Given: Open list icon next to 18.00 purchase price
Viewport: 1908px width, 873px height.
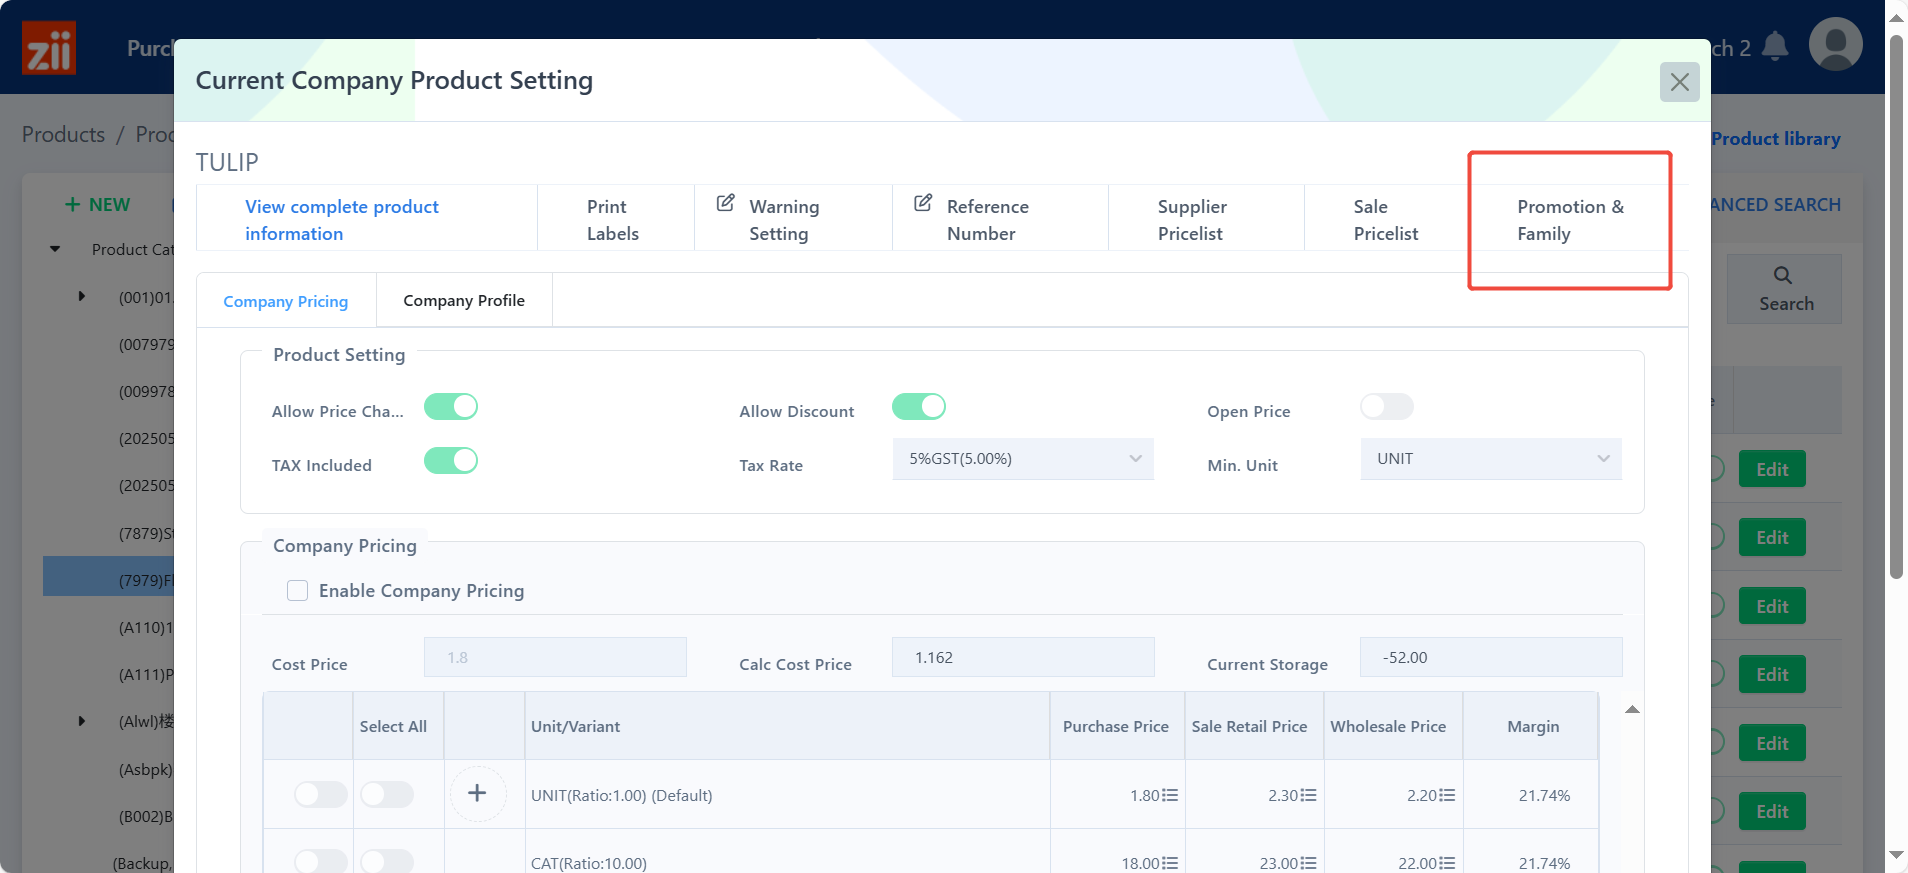Looking at the screenshot, I should pos(1170,863).
